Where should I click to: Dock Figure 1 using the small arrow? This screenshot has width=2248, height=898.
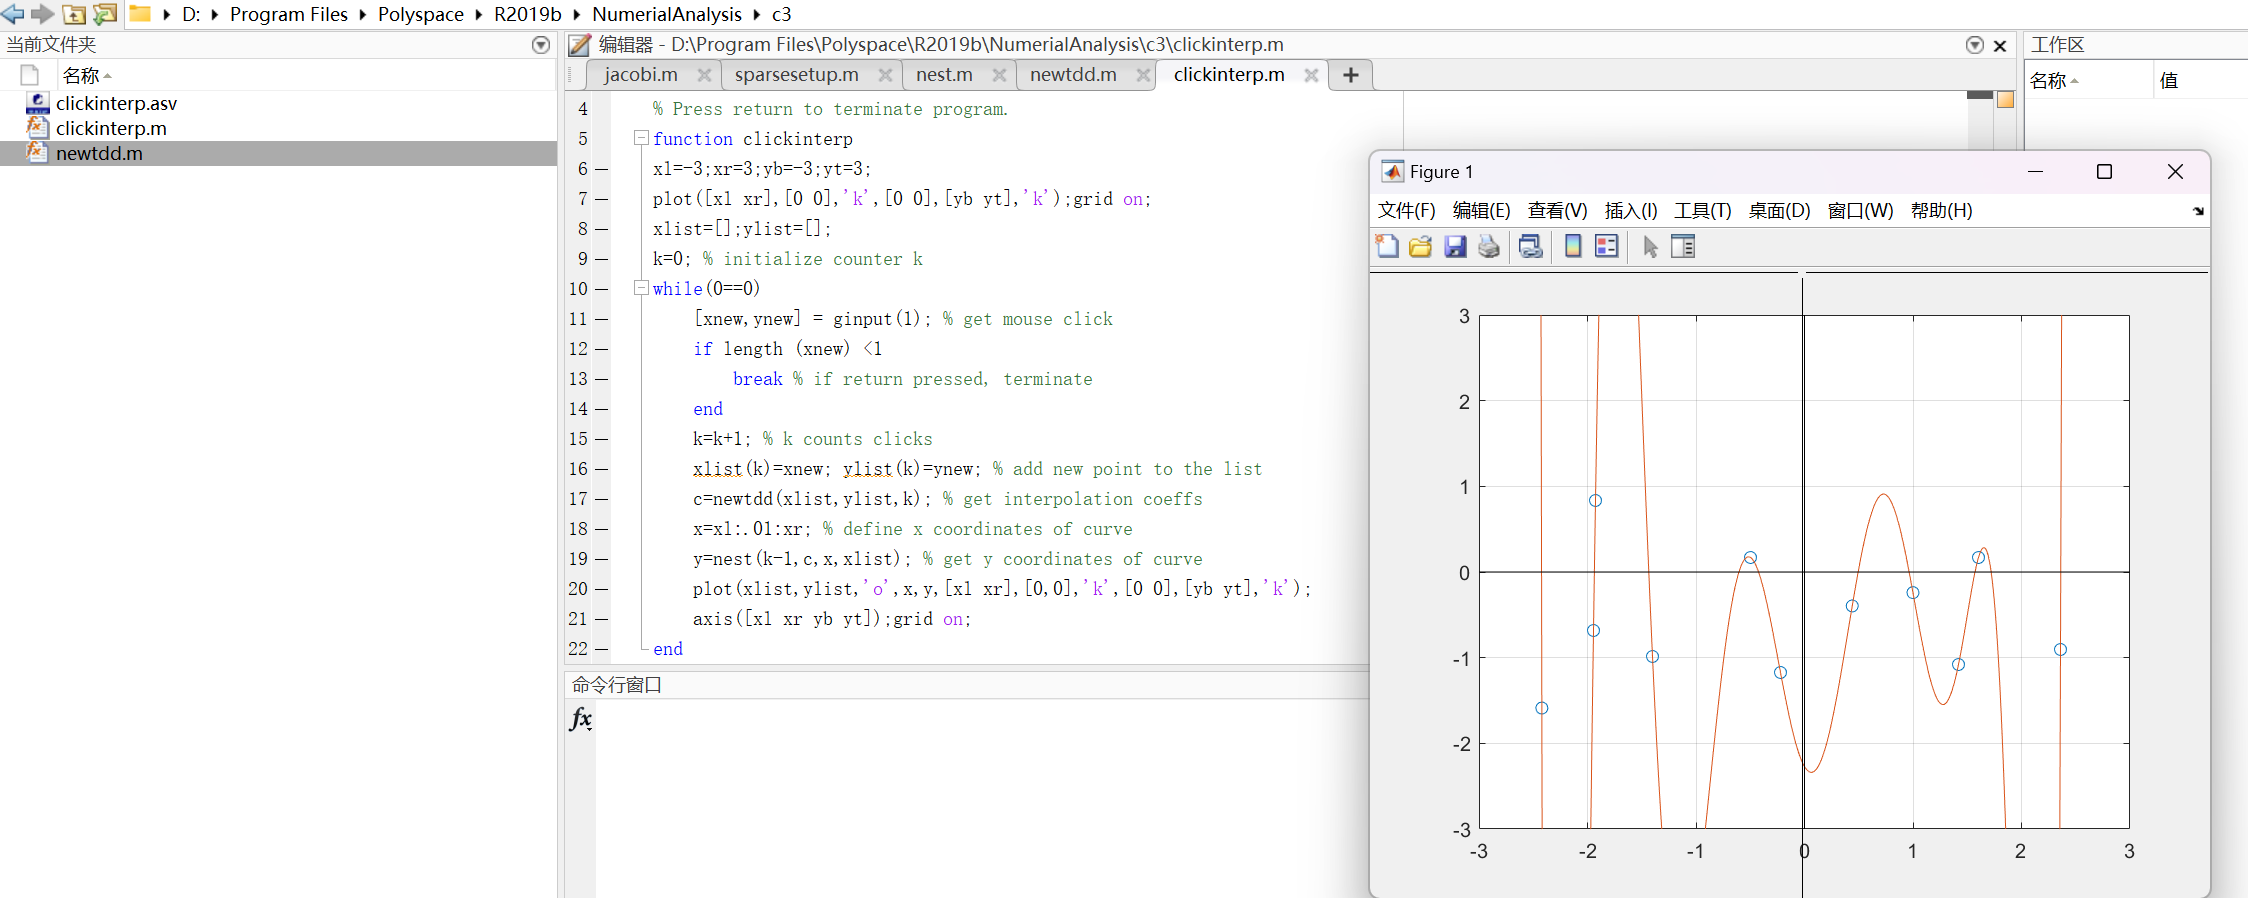click(x=2198, y=211)
